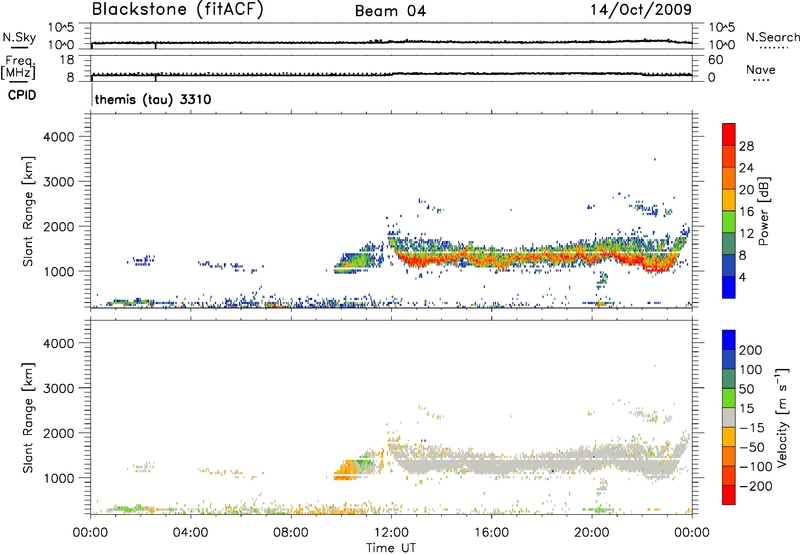Select the "N.Sky" legend label
This screenshot has width=800, height=554.
[x=19, y=37]
